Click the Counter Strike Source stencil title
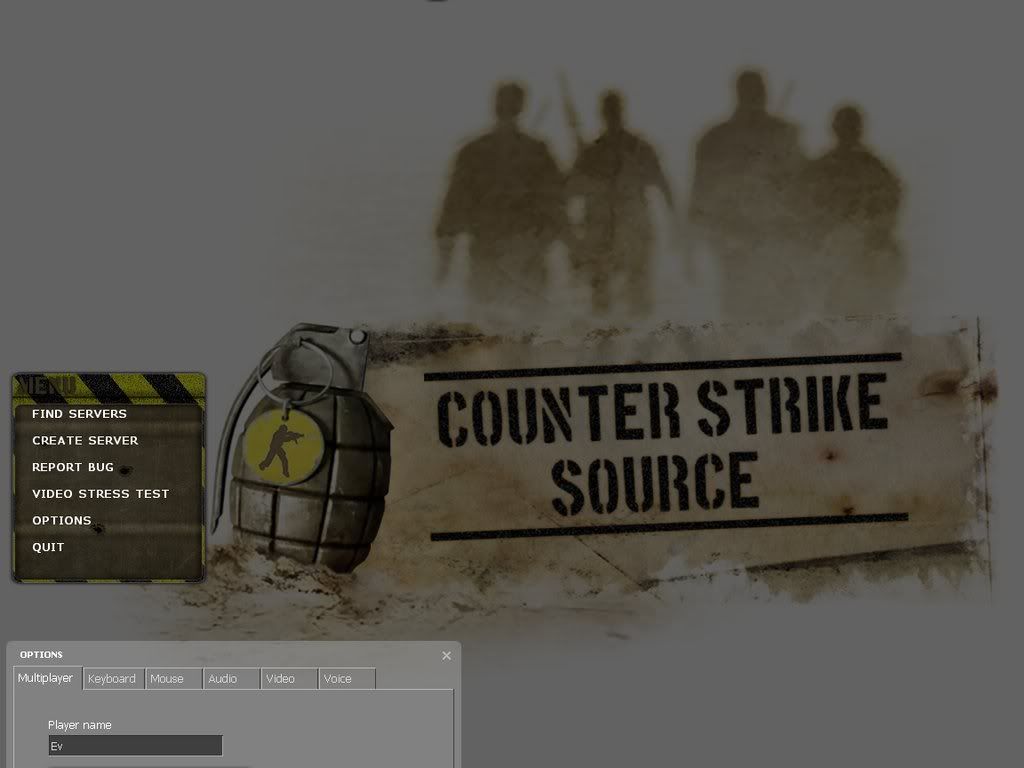Viewport: 1024px width, 768px height. [x=664, y=447]
